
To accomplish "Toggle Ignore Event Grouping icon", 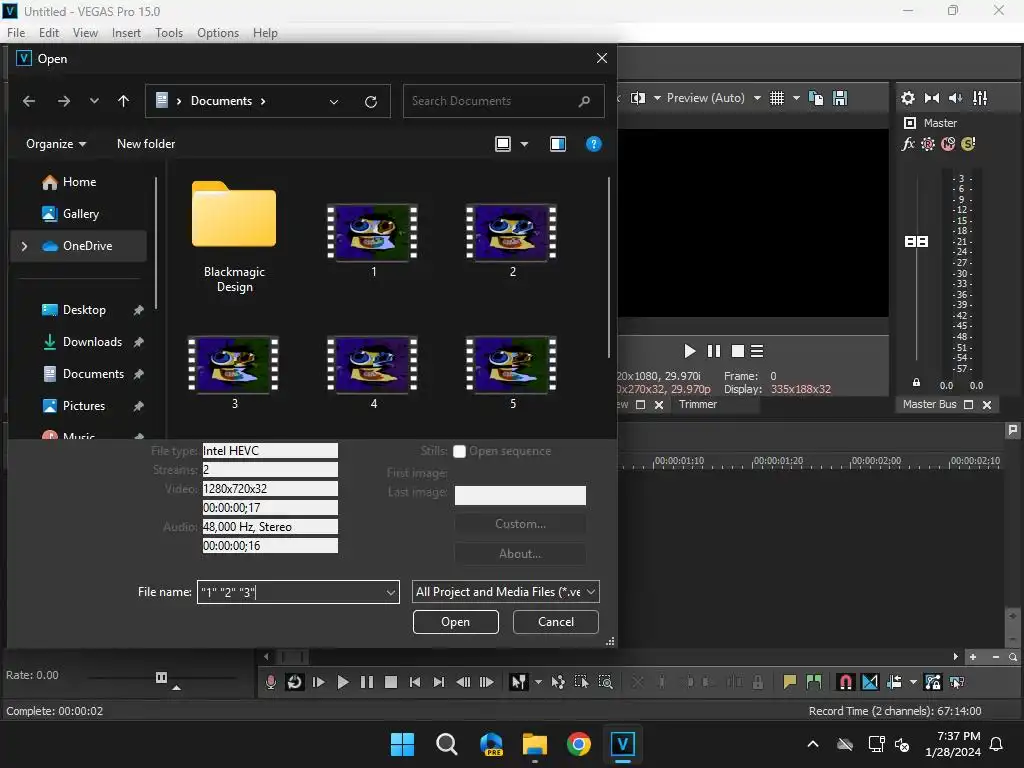I will coord(957,682).
